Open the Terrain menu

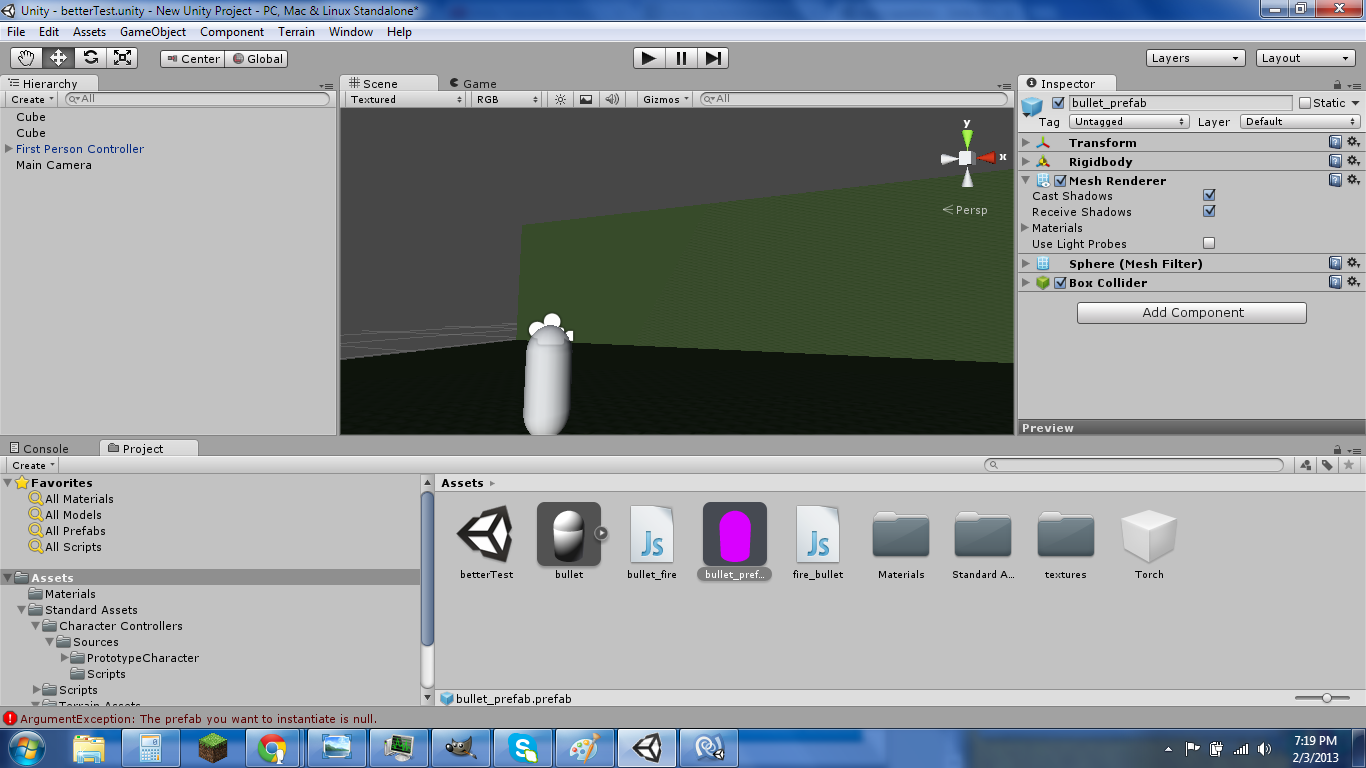click(x=296, y=32)
